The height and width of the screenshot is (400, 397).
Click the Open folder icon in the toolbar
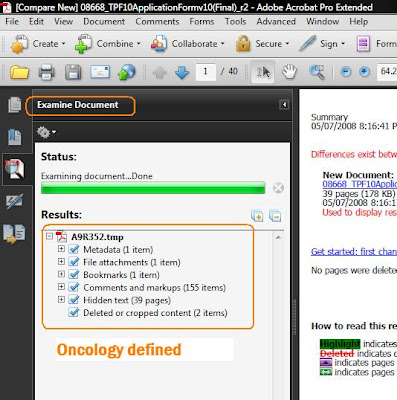(x=19, y=72)
